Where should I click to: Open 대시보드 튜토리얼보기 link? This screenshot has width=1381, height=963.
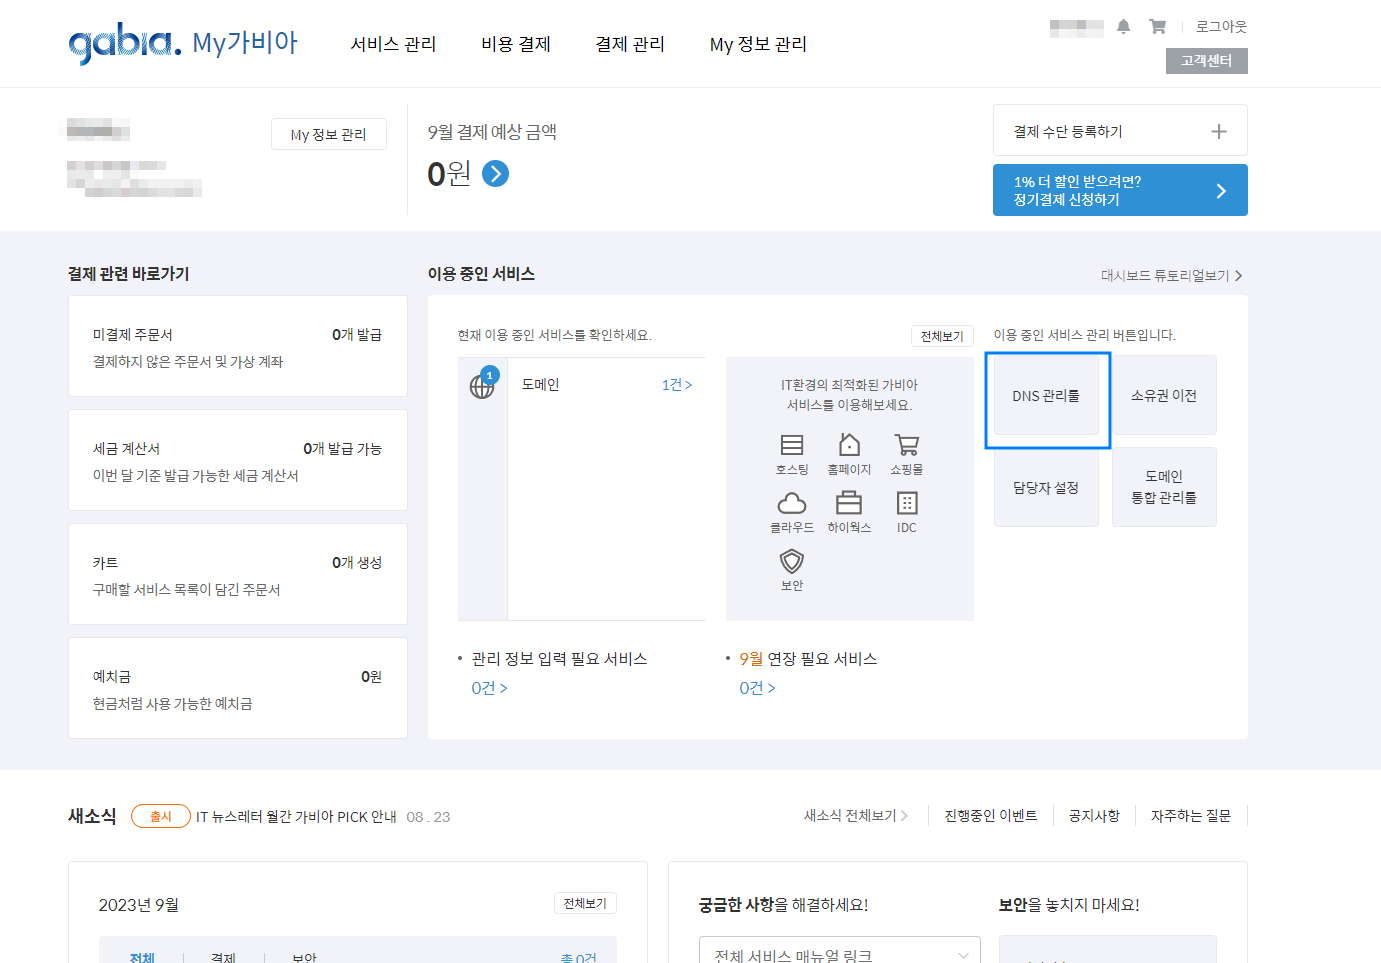[x=1171, y=275]
